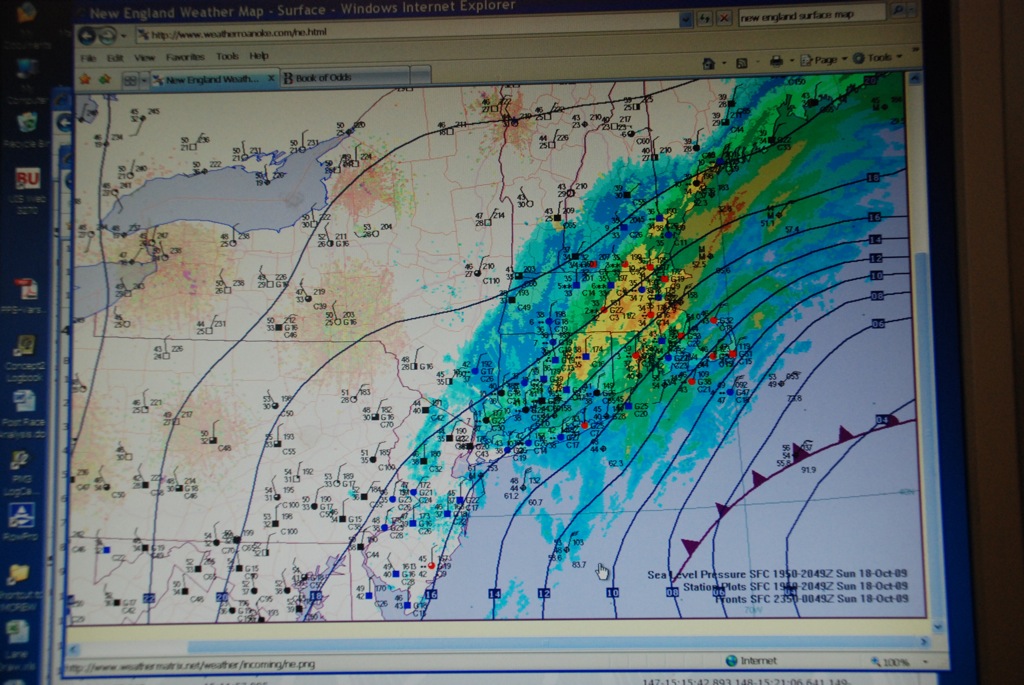This screenshot has height=685, width=1024.
Task: Expand the address bar history dropdown
Action: point(685,19)
